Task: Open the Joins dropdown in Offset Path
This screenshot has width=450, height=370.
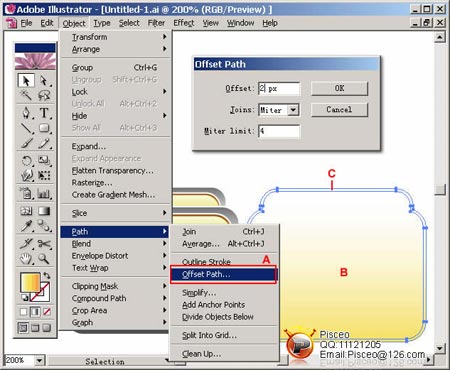Action: (293, 110)
